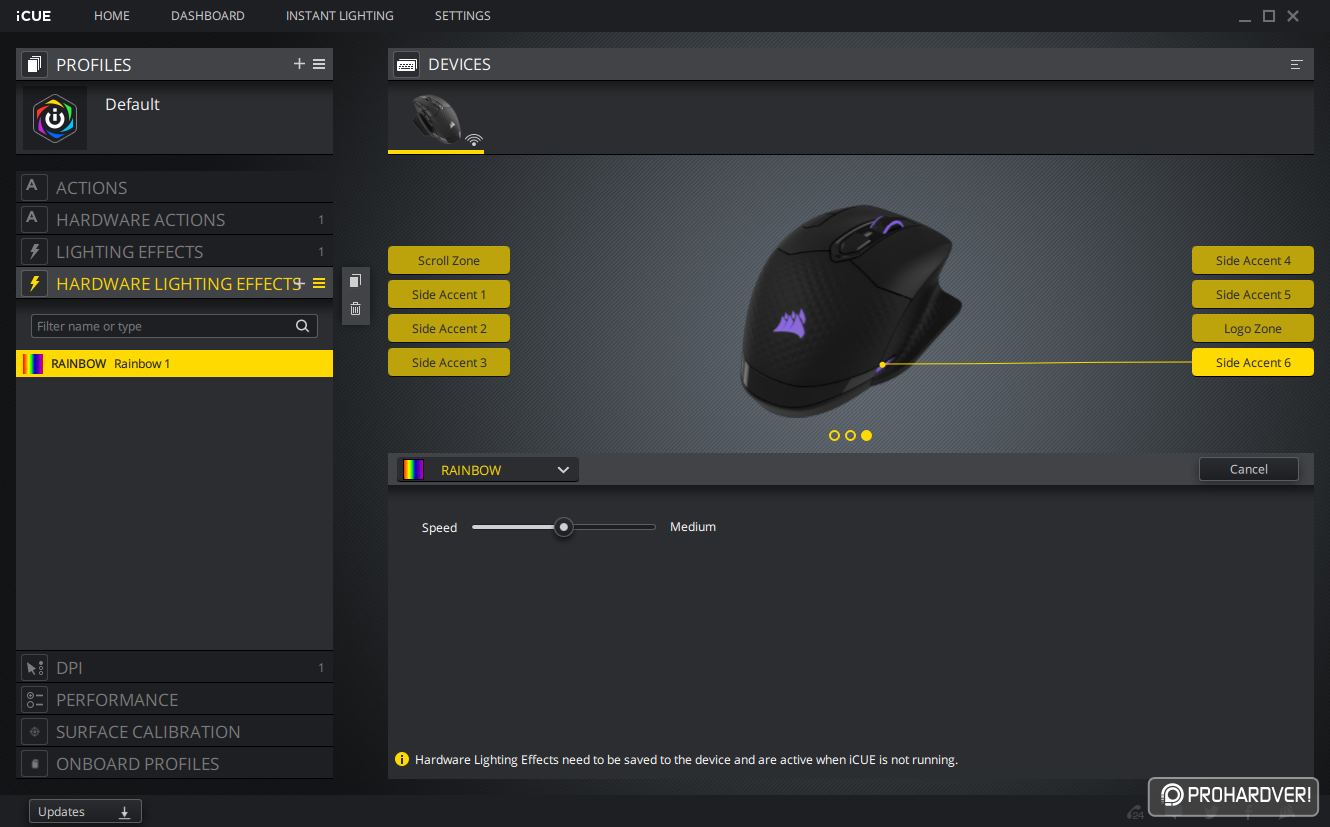Maximize the iCUE window
The image size is (1330, 827).
pyautogui.click(x=1269, y=16)
